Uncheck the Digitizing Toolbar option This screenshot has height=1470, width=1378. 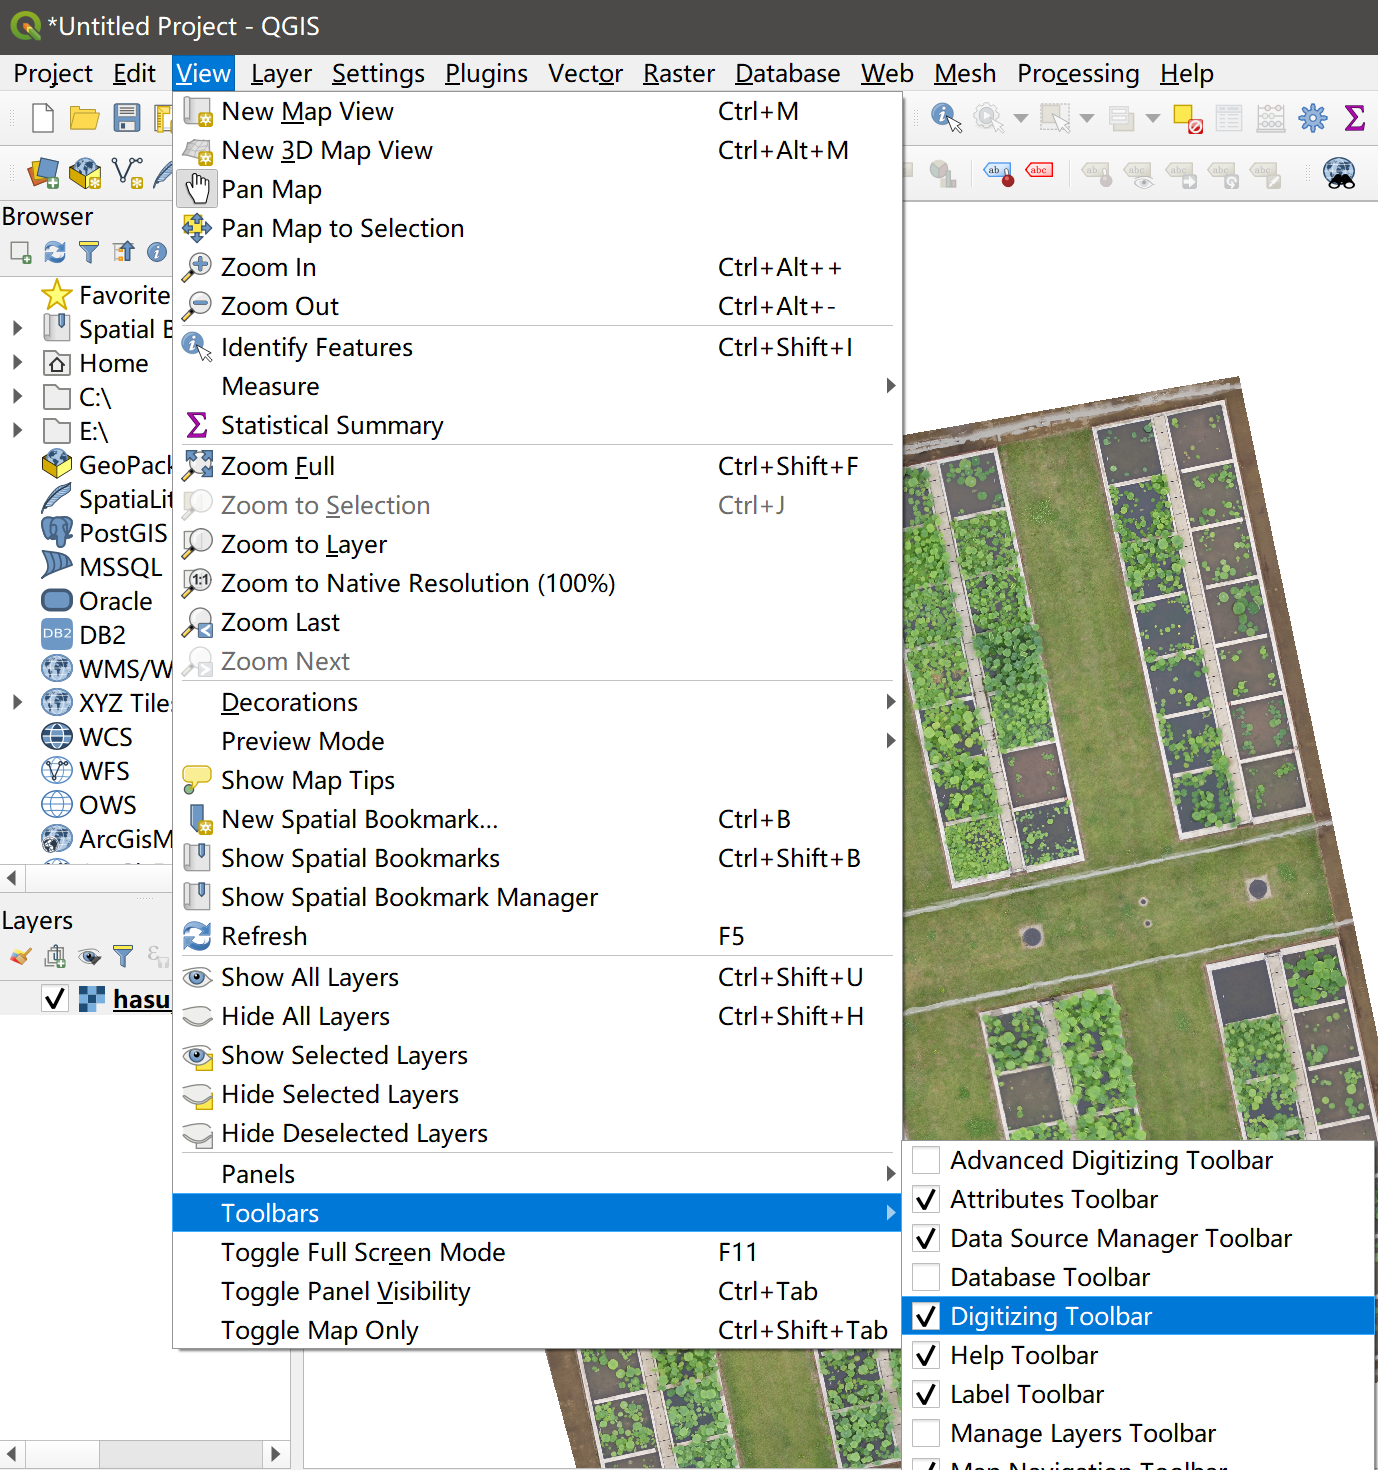click(926, 1316)
